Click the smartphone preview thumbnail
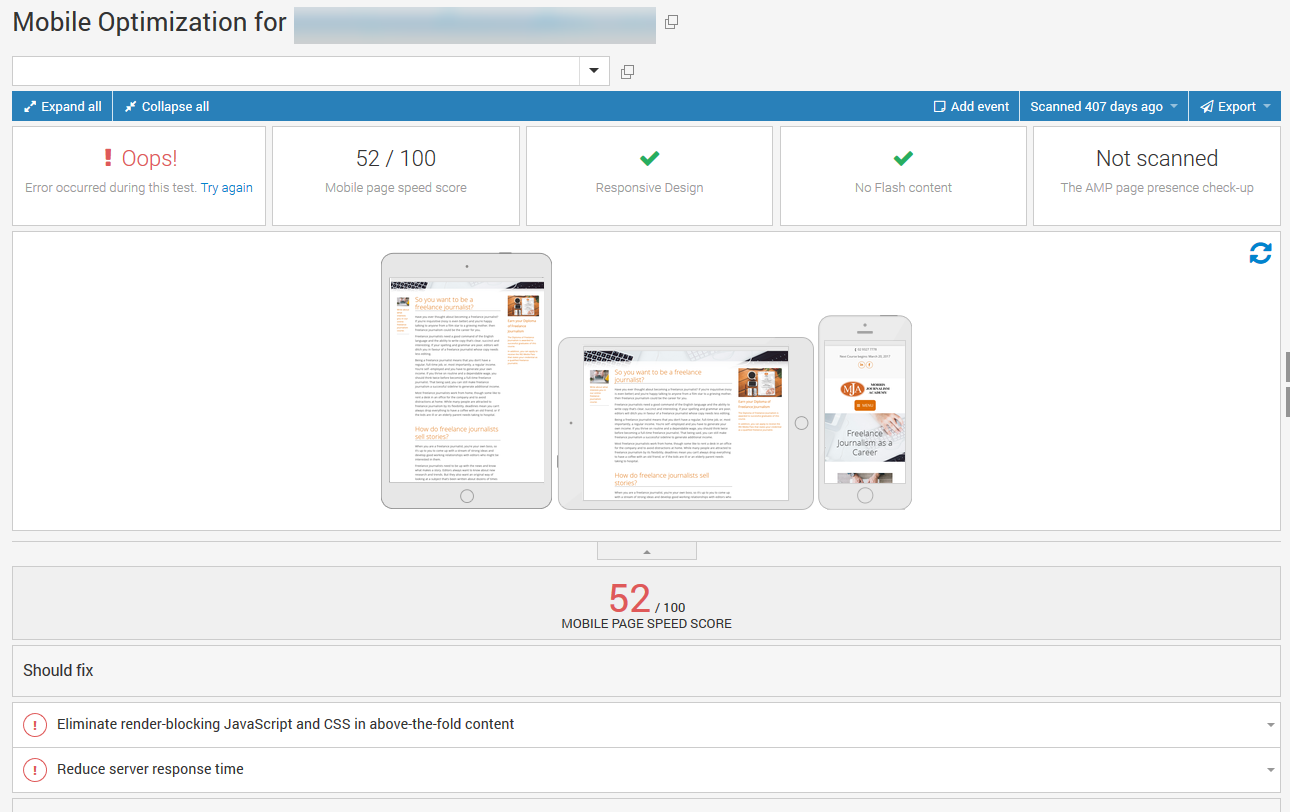 tap(864, 412)
